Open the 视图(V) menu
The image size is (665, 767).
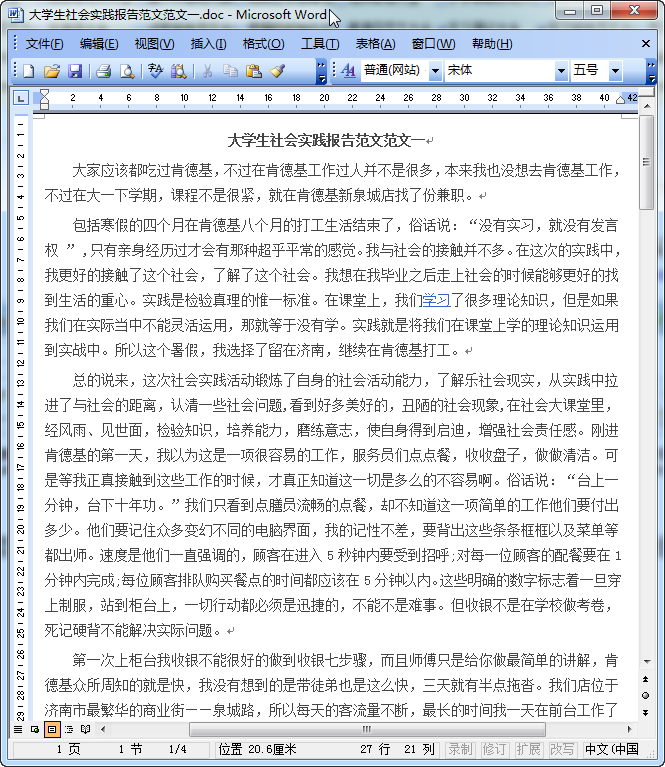point(154,44)
